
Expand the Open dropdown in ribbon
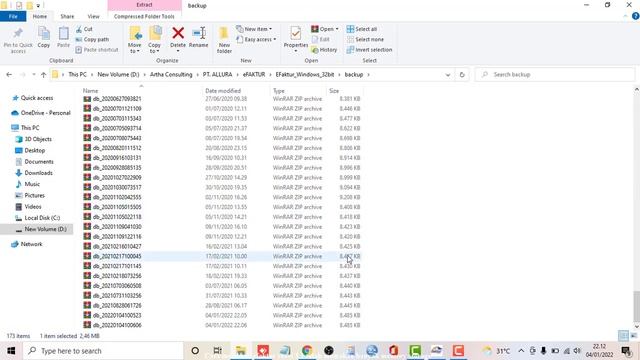point(325,29)
